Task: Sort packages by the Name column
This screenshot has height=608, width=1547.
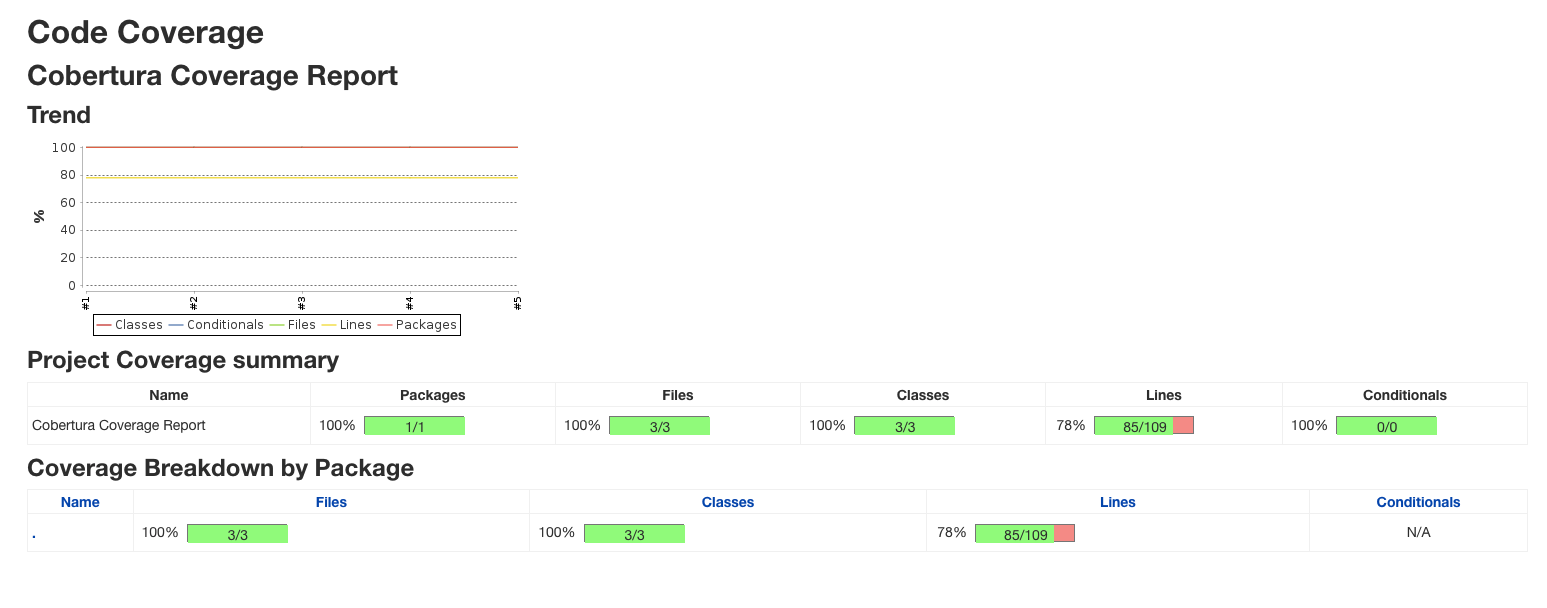Action: pyautogui.click(x=80, y=501)
